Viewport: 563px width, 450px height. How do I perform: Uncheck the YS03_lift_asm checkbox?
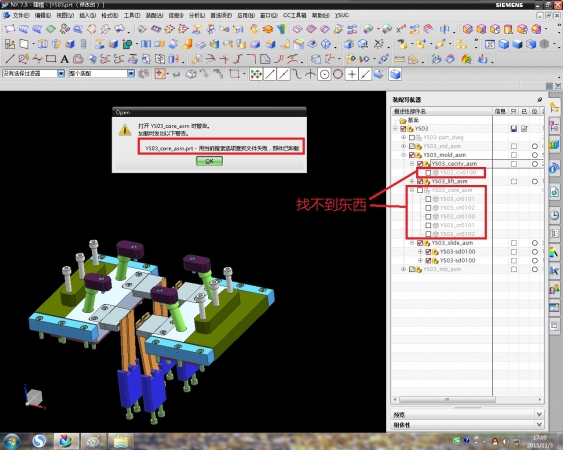point(420,181)
